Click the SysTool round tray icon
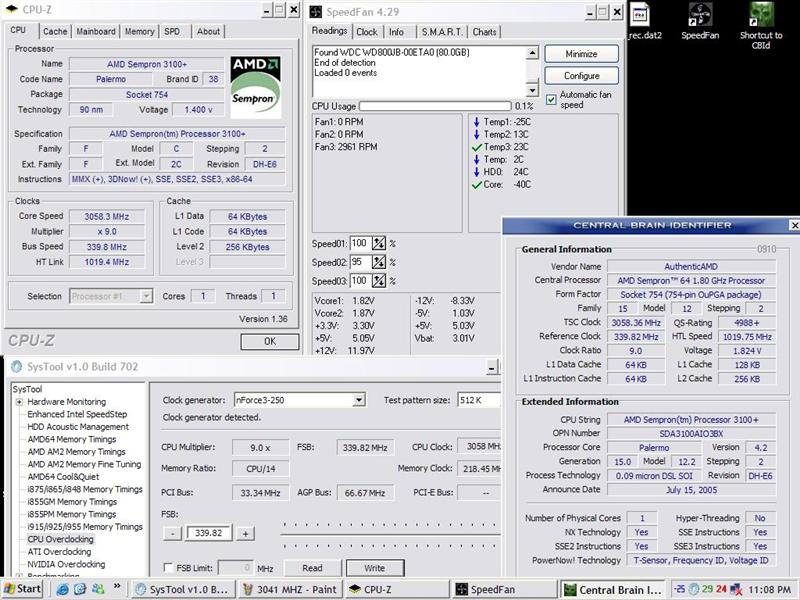The height and width of the screenshot is (600, 800). (x=694, y=589)
